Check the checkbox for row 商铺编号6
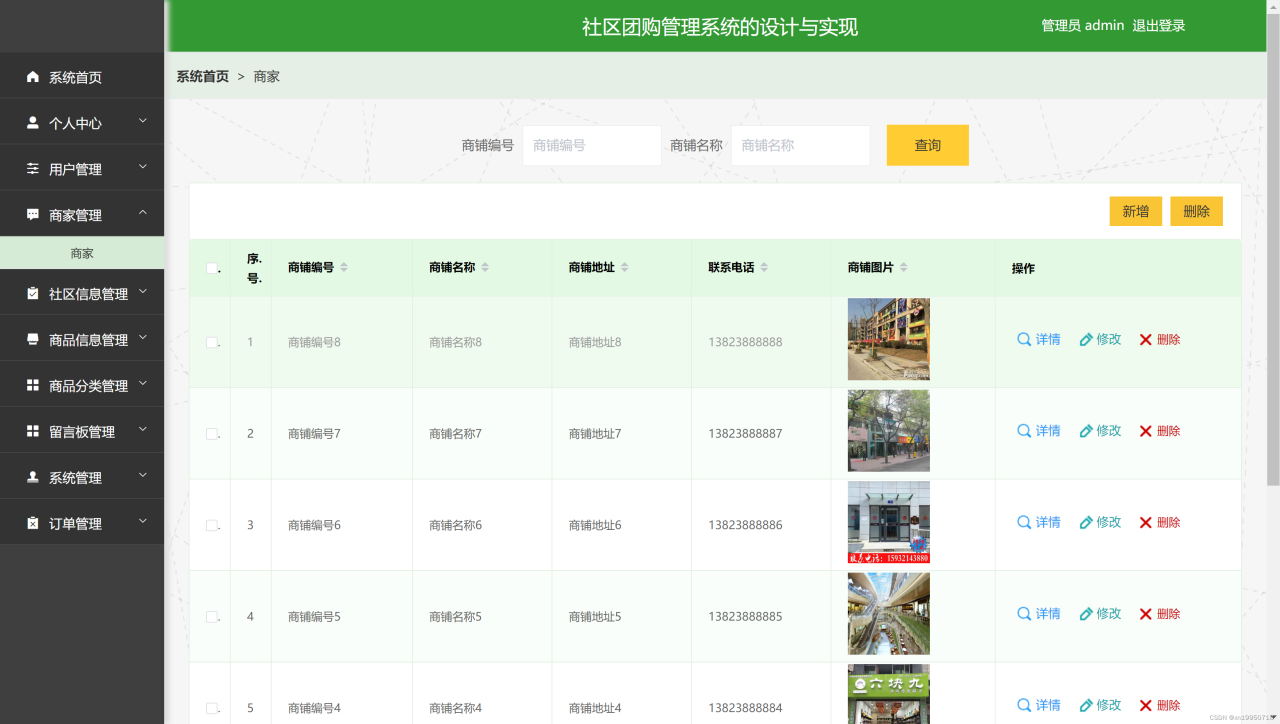 (x=212, y=525)
